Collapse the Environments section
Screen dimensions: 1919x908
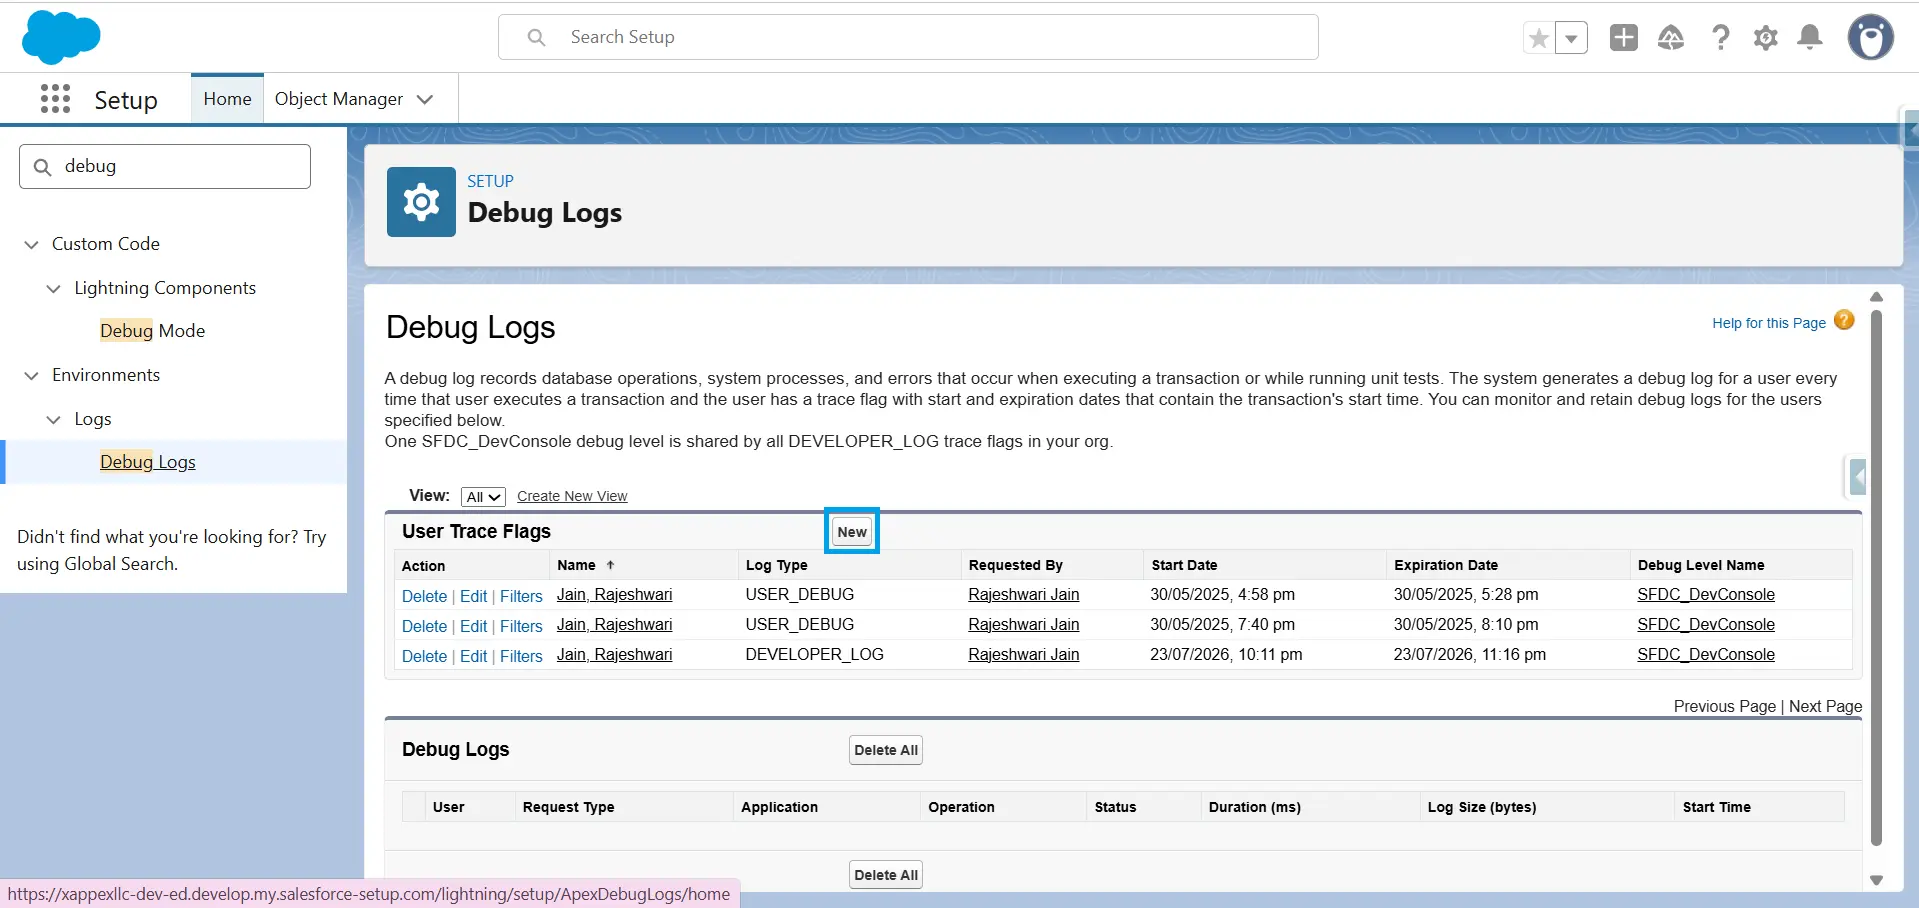(x=32, y=375)
